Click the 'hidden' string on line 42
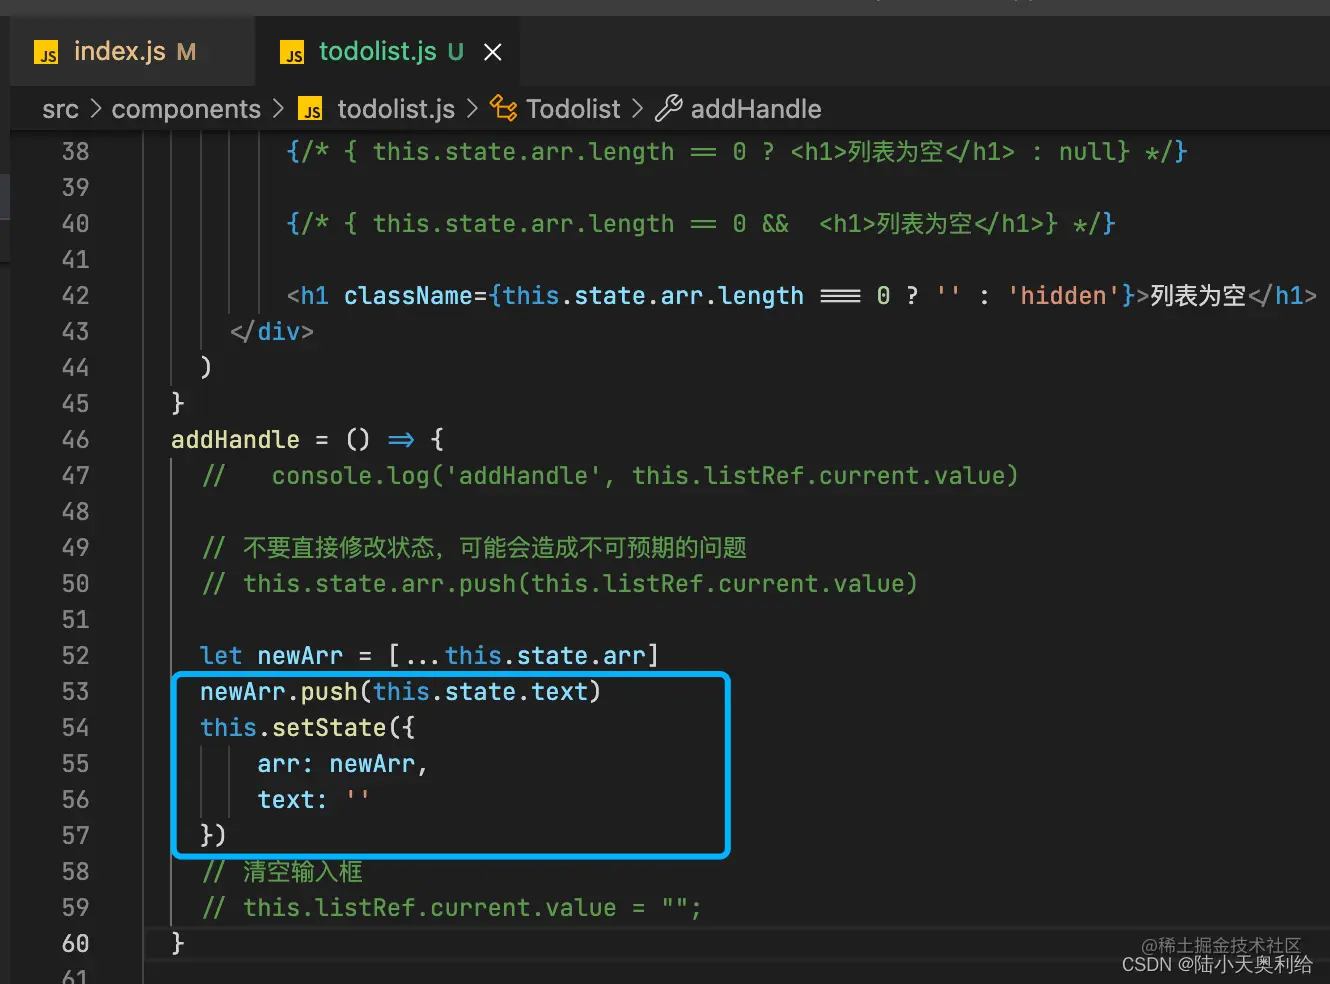 (1063, 296)
